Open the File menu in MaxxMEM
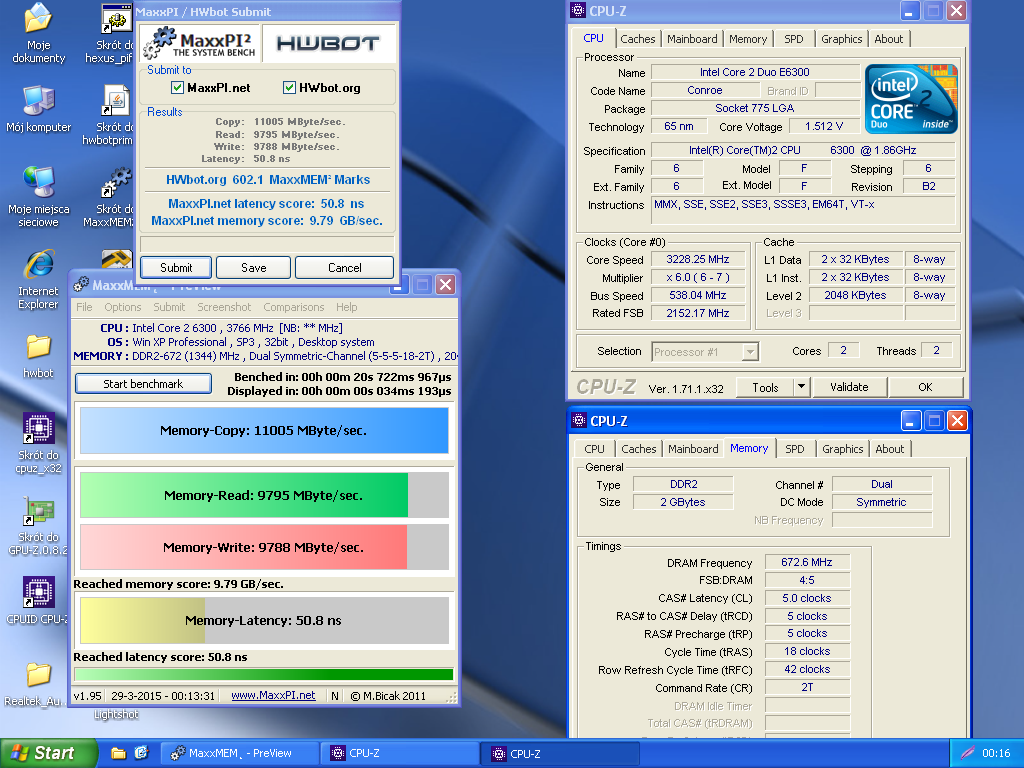This screenshot has height=768, width=1024. tap(84, 307)
